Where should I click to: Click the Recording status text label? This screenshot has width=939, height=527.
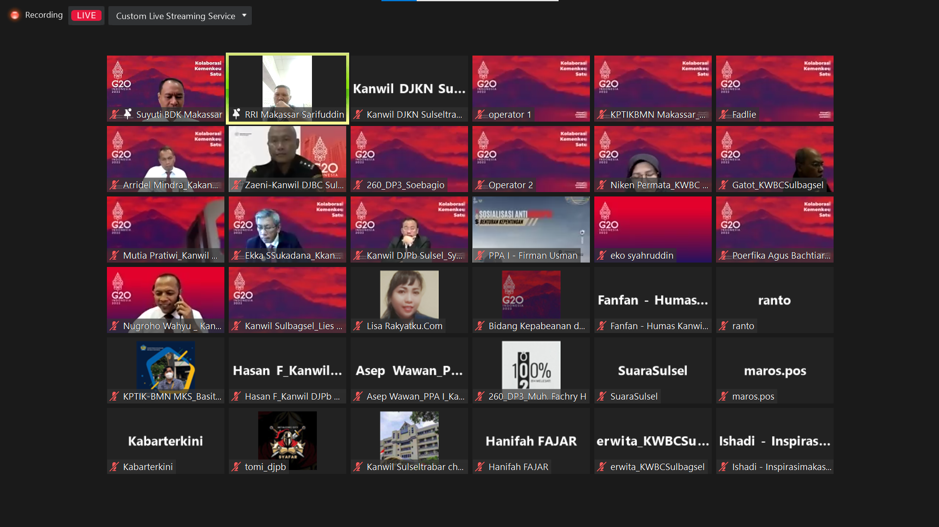(x=44, y=15)
